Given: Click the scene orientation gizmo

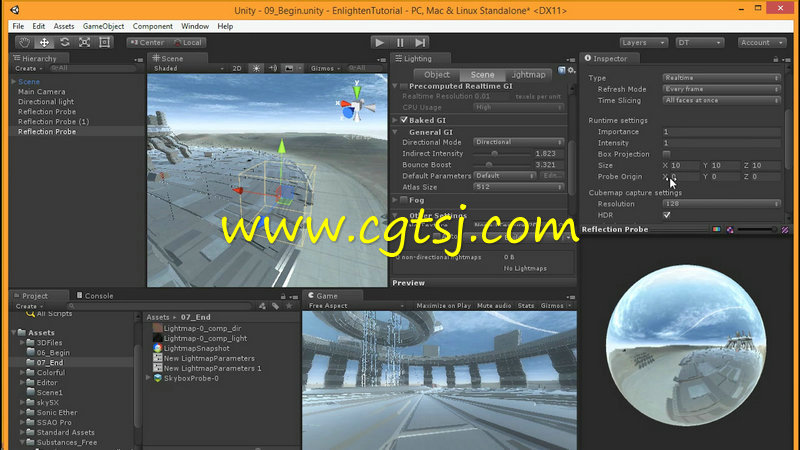Looking at the screenshot, I should (356, 105).
